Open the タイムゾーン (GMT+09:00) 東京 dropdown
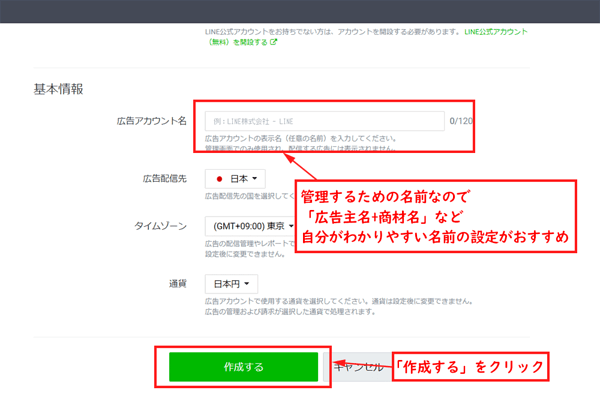 click(x=250, y=226)
